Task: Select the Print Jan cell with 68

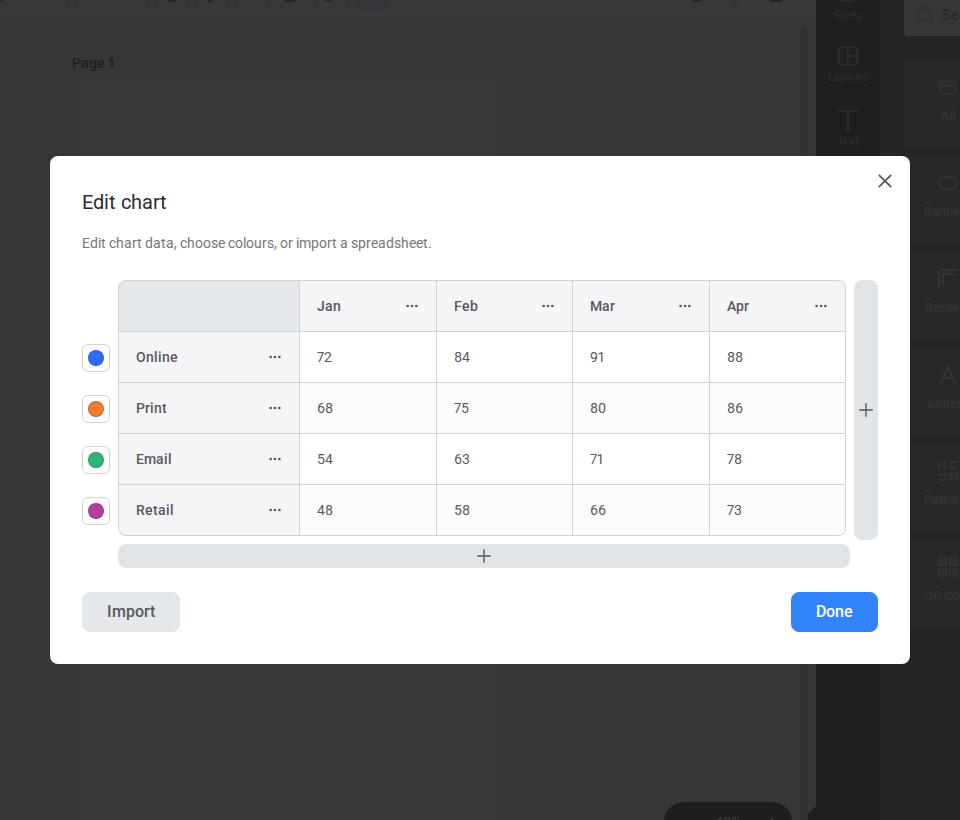Action: click(x=368, y=408)
